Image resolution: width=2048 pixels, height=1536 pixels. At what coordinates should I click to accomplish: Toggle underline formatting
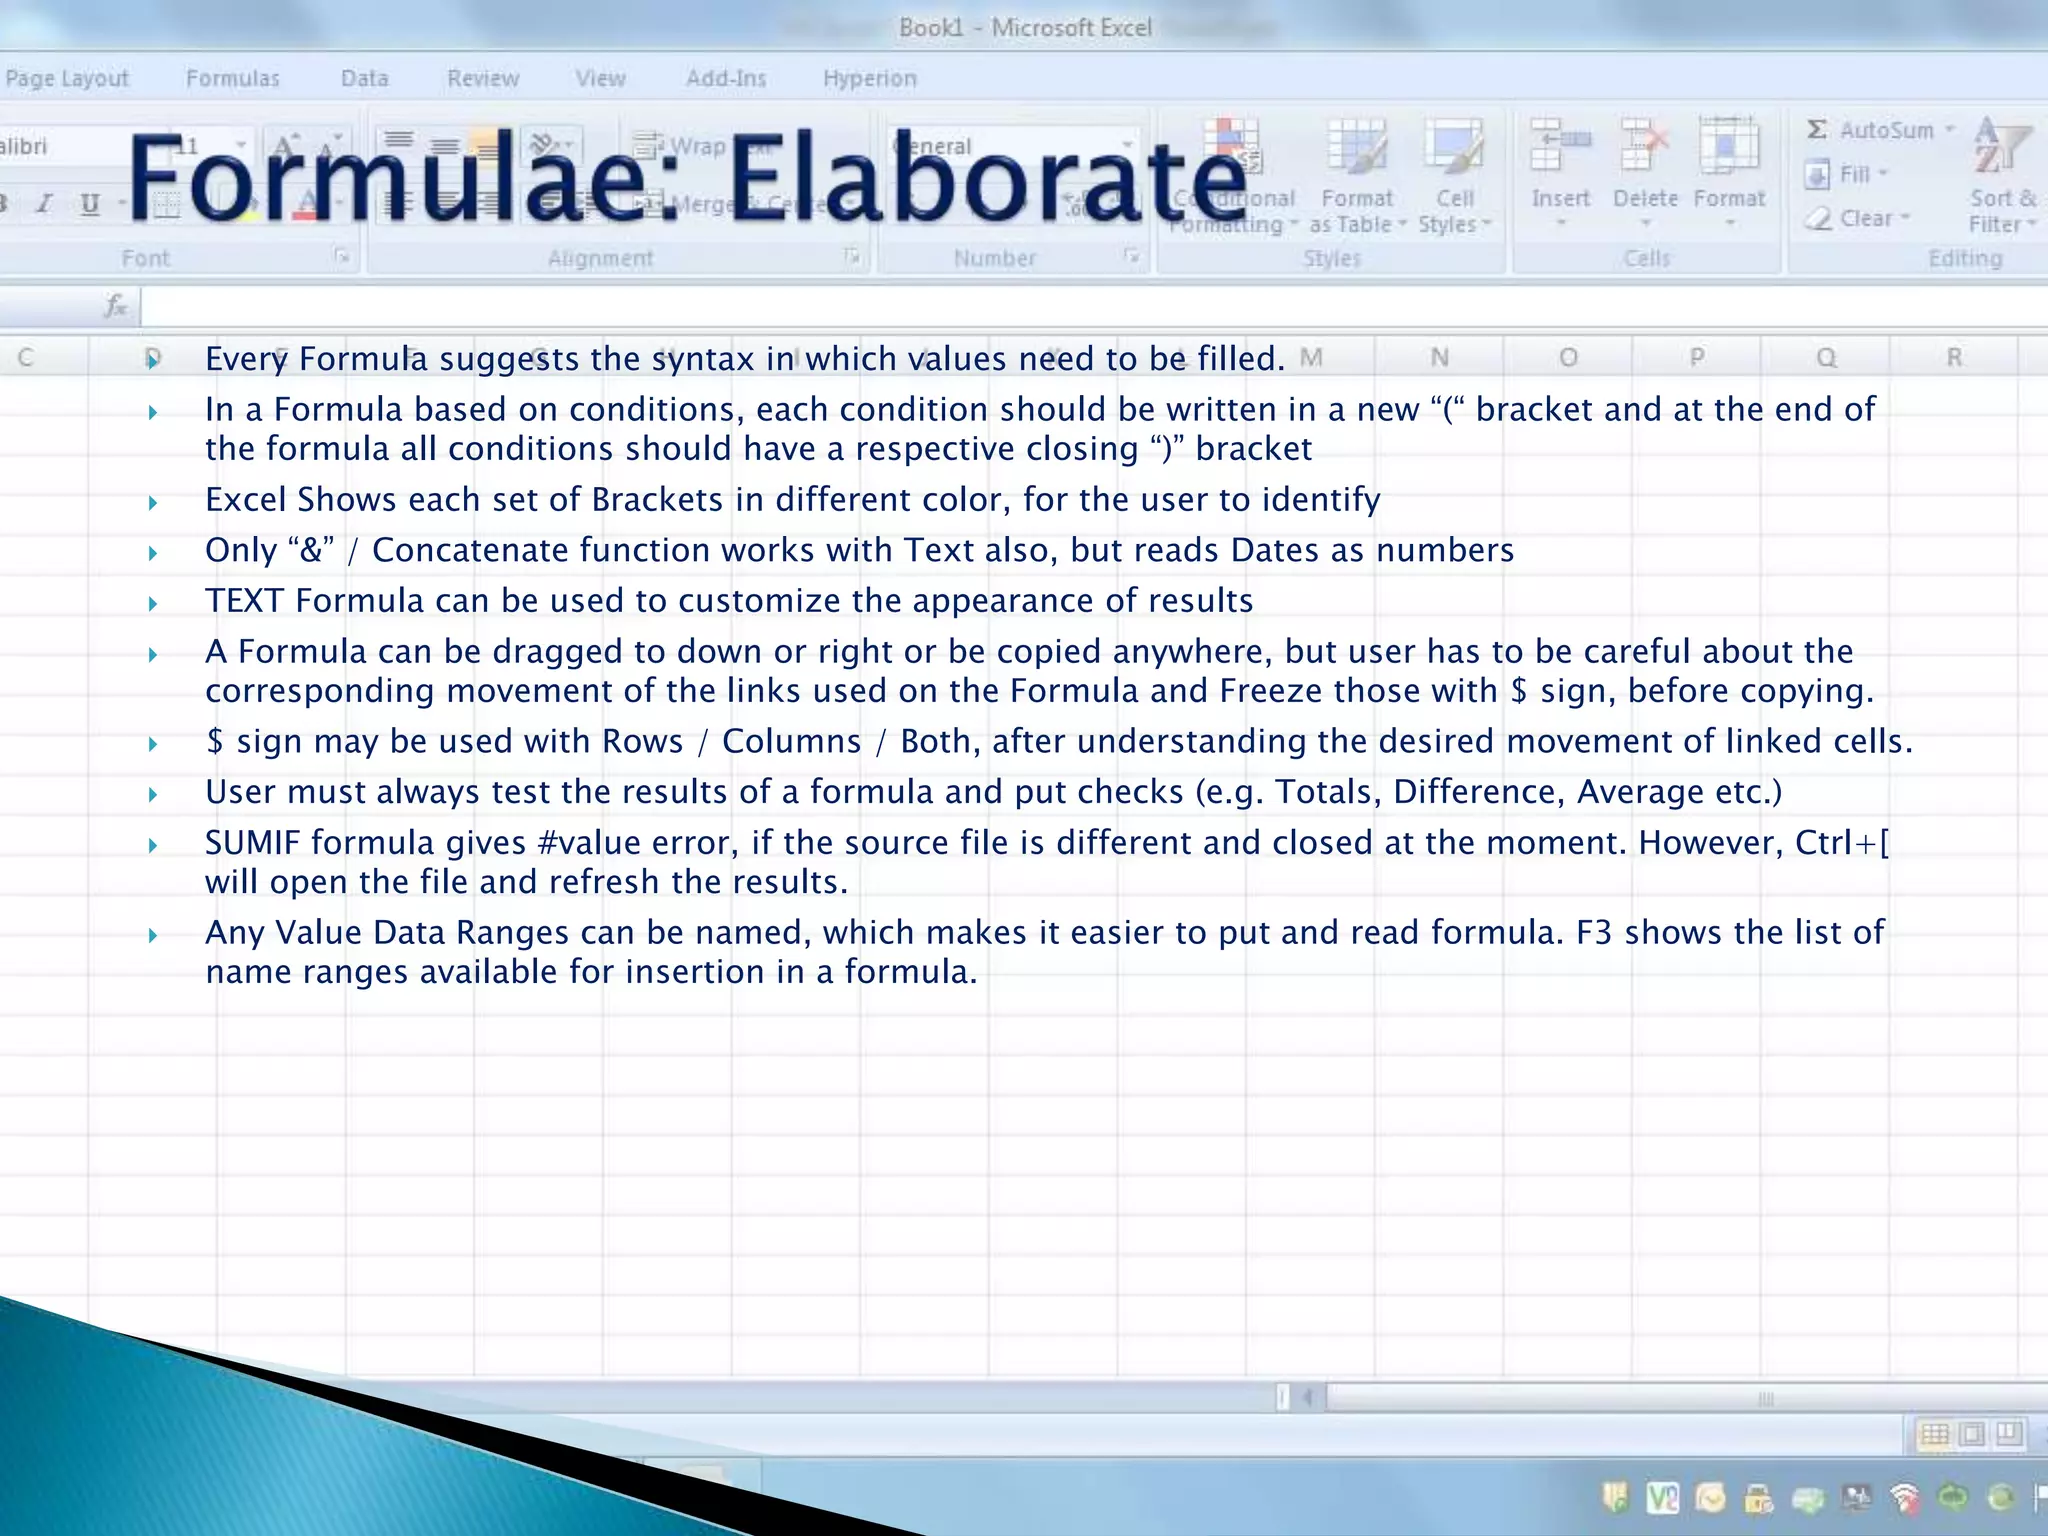pyautogui.click(x=90, y=204)
